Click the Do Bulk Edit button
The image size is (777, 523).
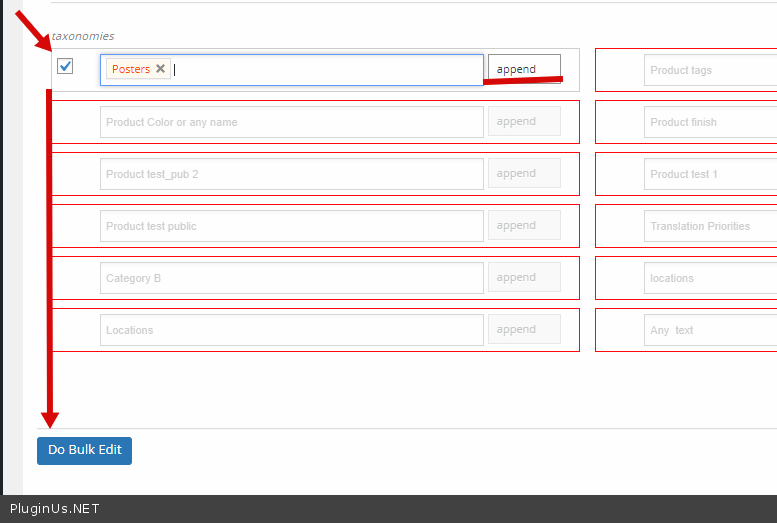click(x=84, y=450)
